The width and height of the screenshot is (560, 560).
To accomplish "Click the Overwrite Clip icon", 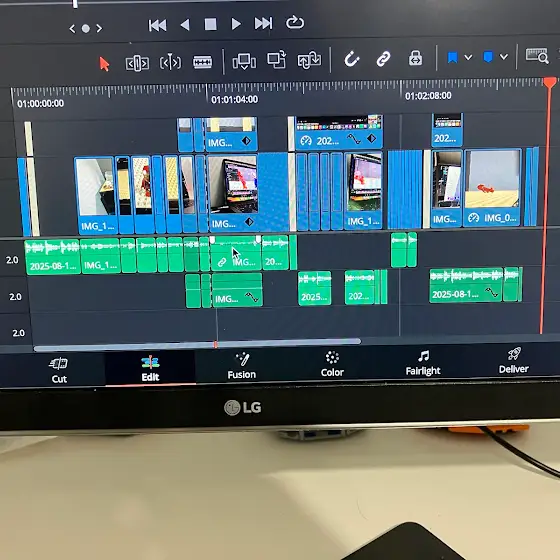I will tap(277, 59).
